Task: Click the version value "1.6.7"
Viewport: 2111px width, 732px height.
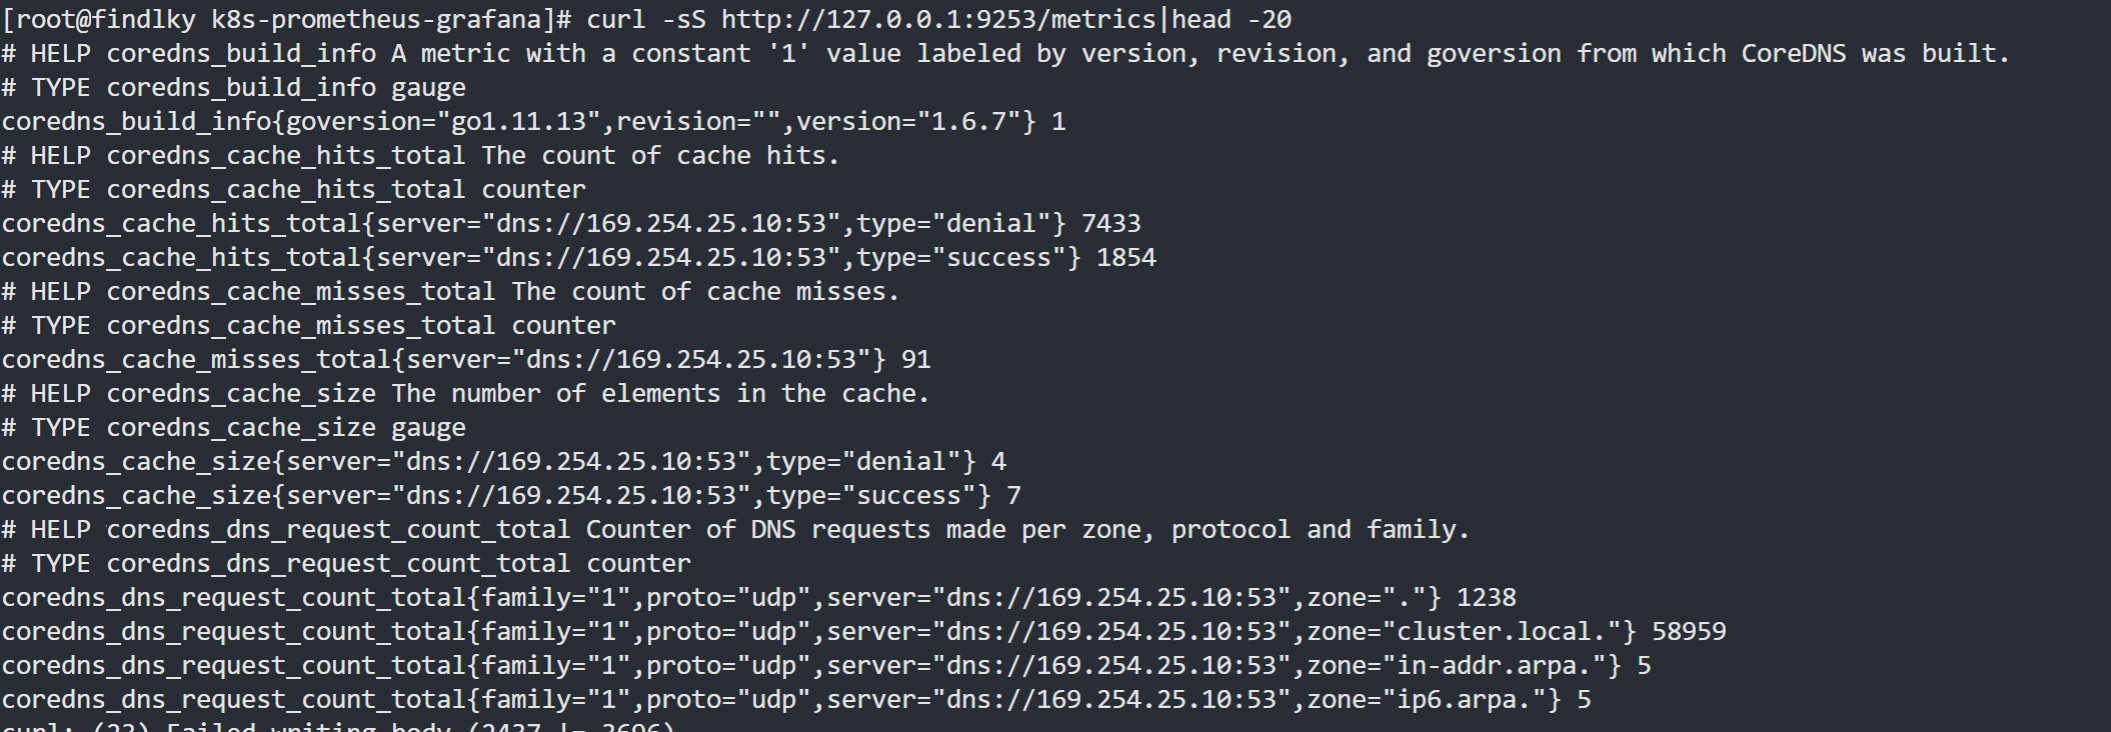Action: (x=968, y=121)
